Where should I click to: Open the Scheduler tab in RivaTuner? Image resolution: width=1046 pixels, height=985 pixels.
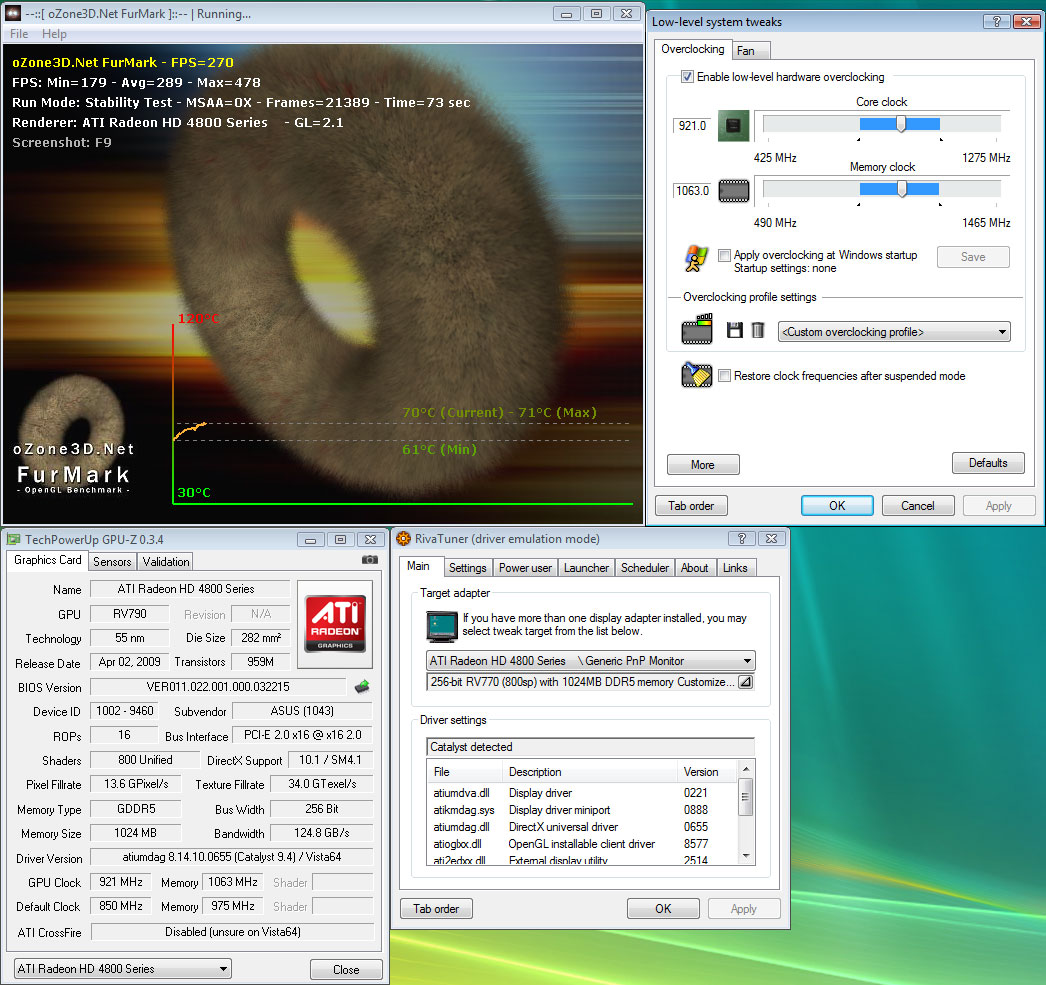point(644,568)
